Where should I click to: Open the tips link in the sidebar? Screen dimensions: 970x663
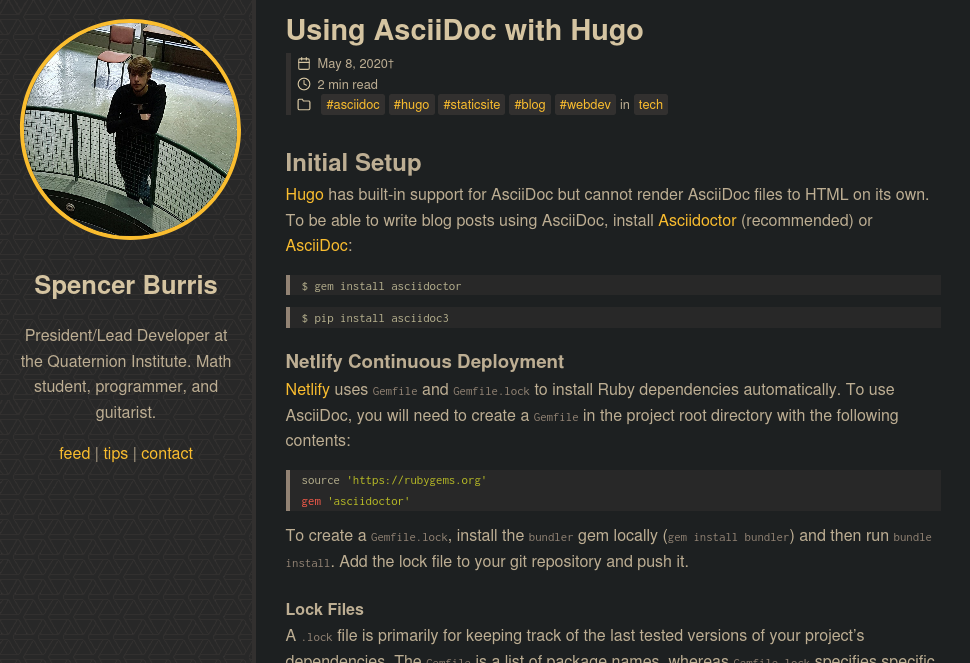tap(116, 453)
